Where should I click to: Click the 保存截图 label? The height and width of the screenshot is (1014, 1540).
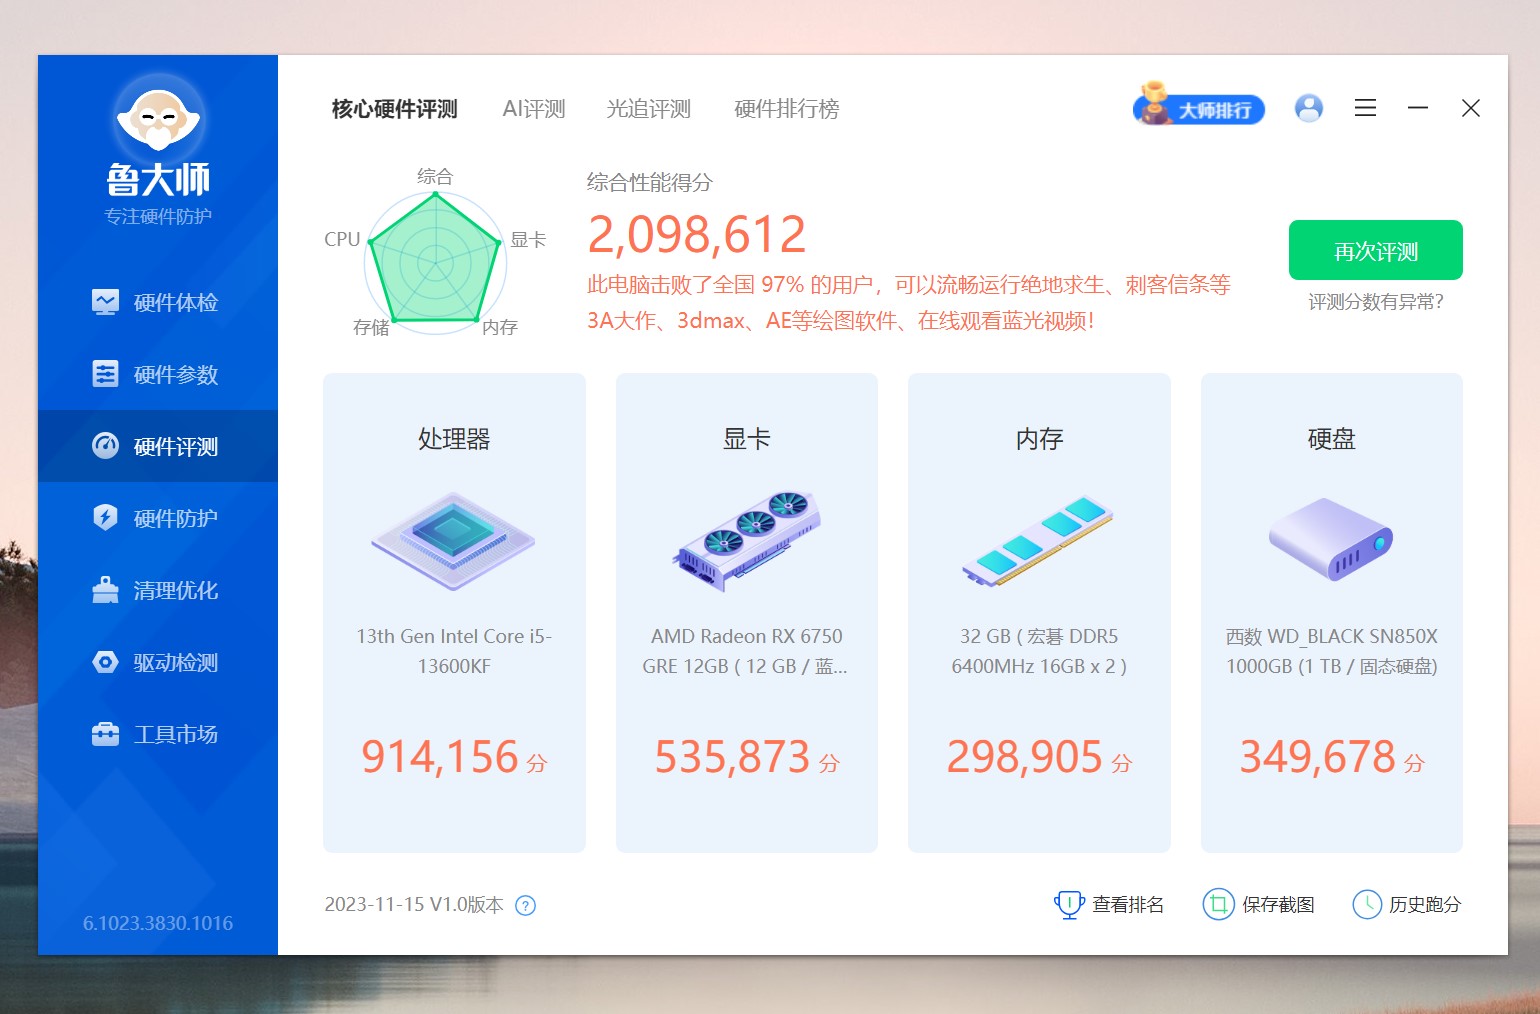click(x=1278, y=905)
